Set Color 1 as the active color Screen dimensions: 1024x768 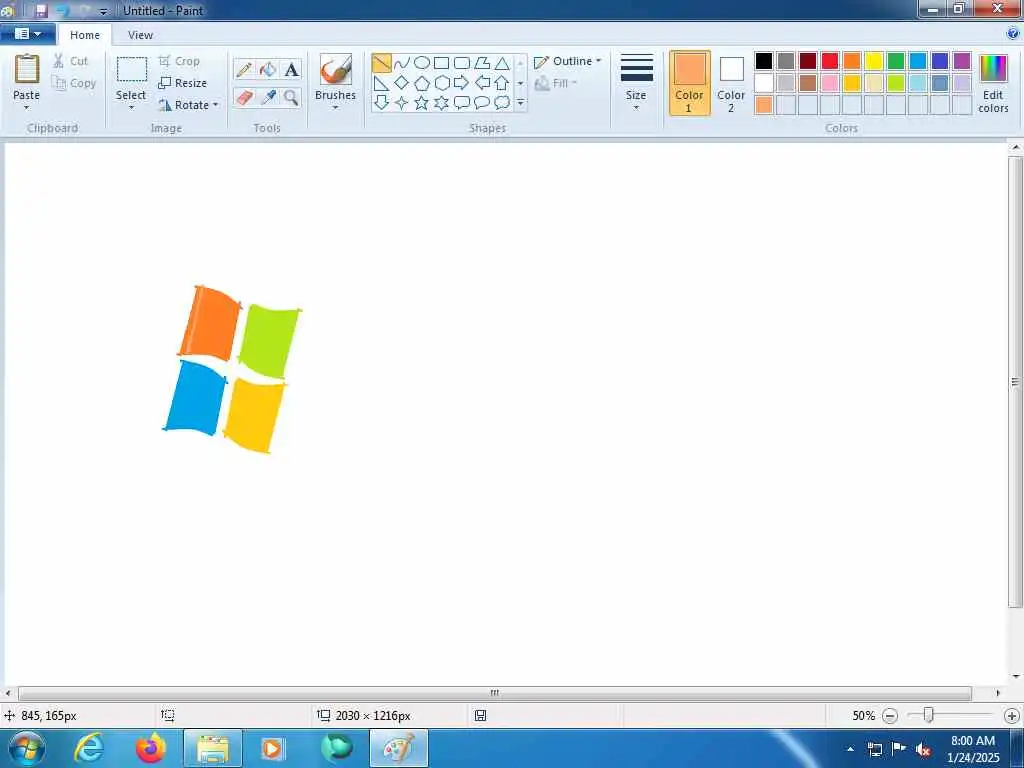point(690,83)
